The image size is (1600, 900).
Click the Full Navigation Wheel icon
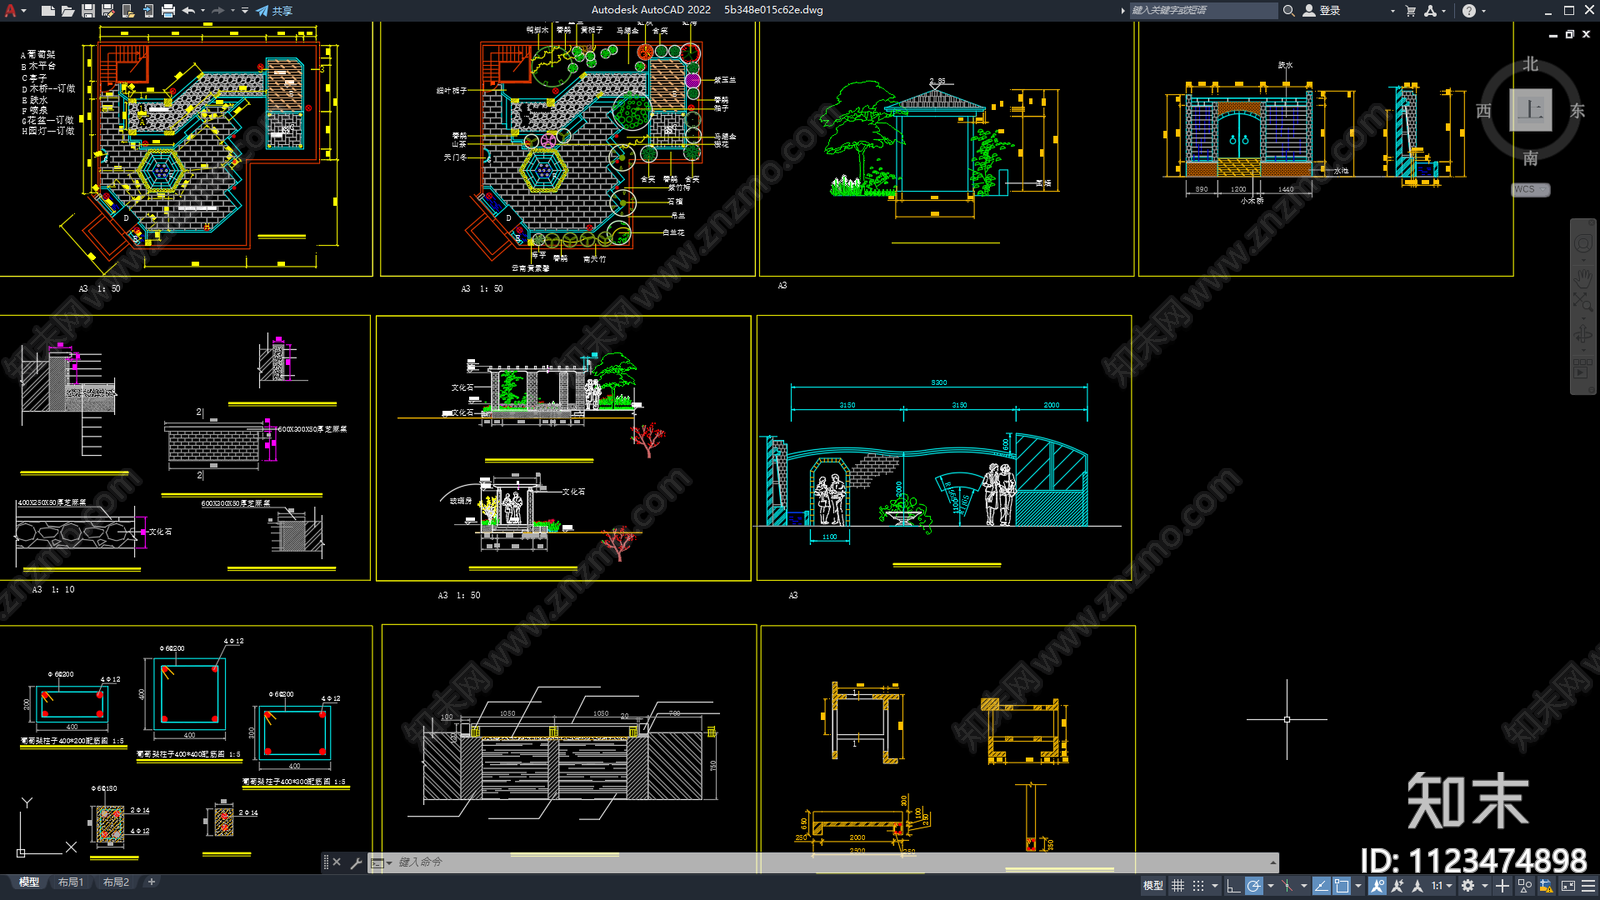click(x=1583, y=244)
